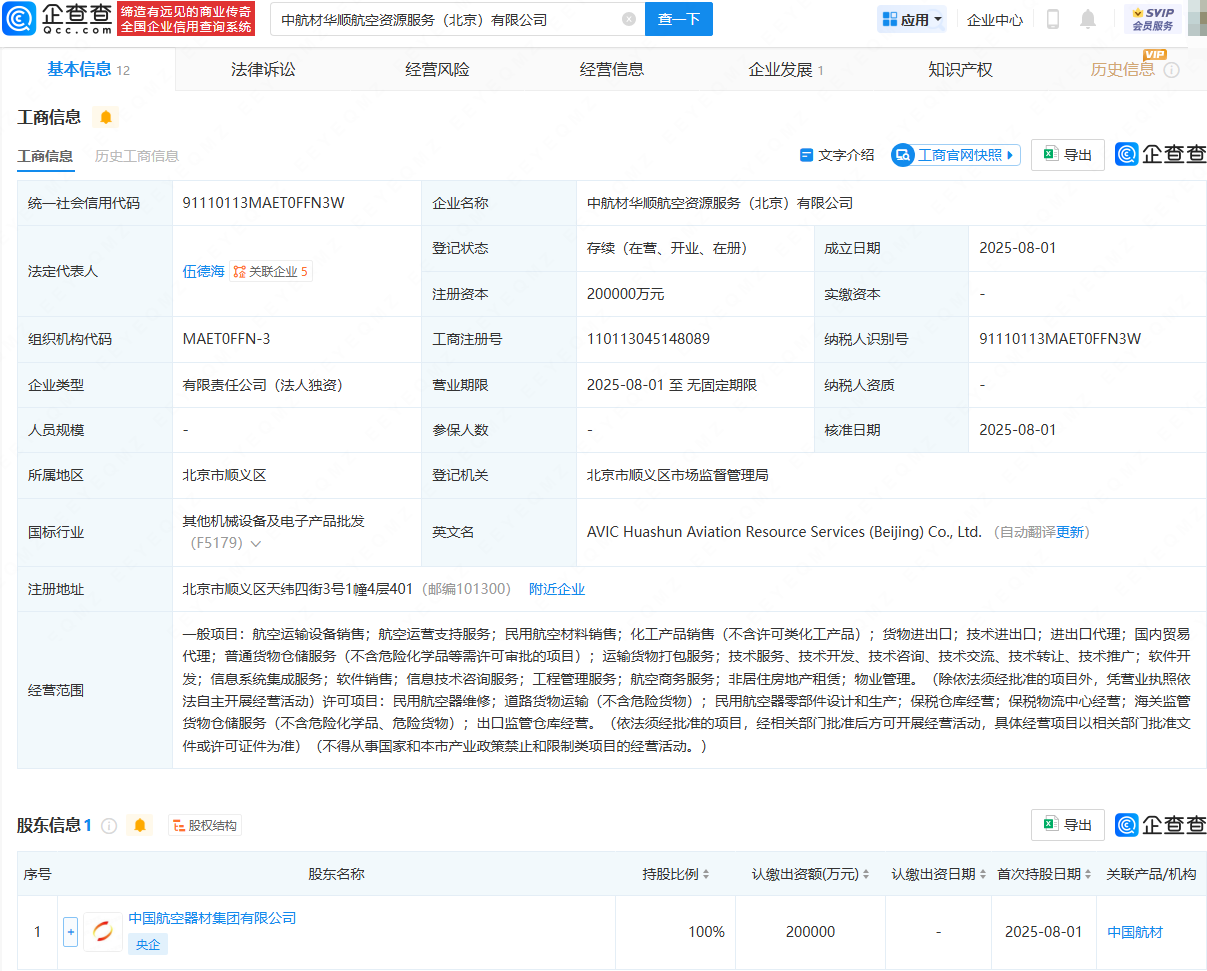Open 企业中心 link
1207x971 pixels.
(x=995, y=19)
